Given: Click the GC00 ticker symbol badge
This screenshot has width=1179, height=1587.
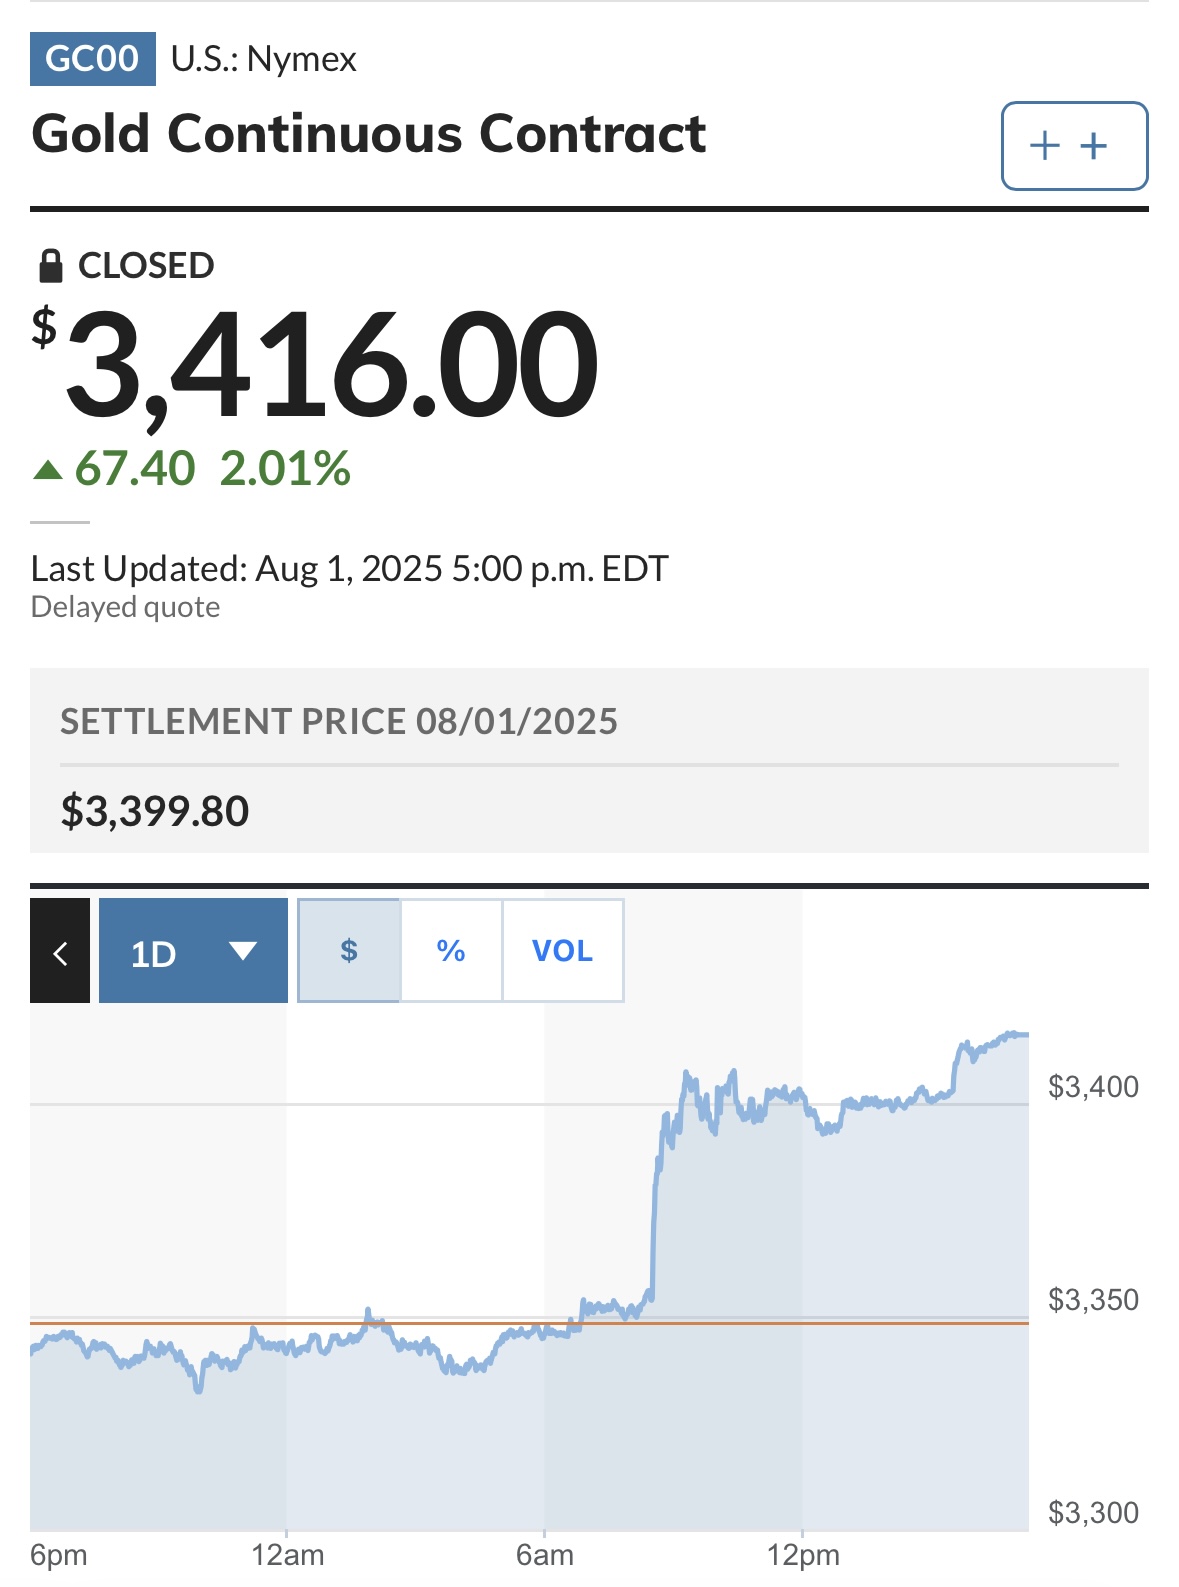Looking at the screenshot, I should point(93,59).
